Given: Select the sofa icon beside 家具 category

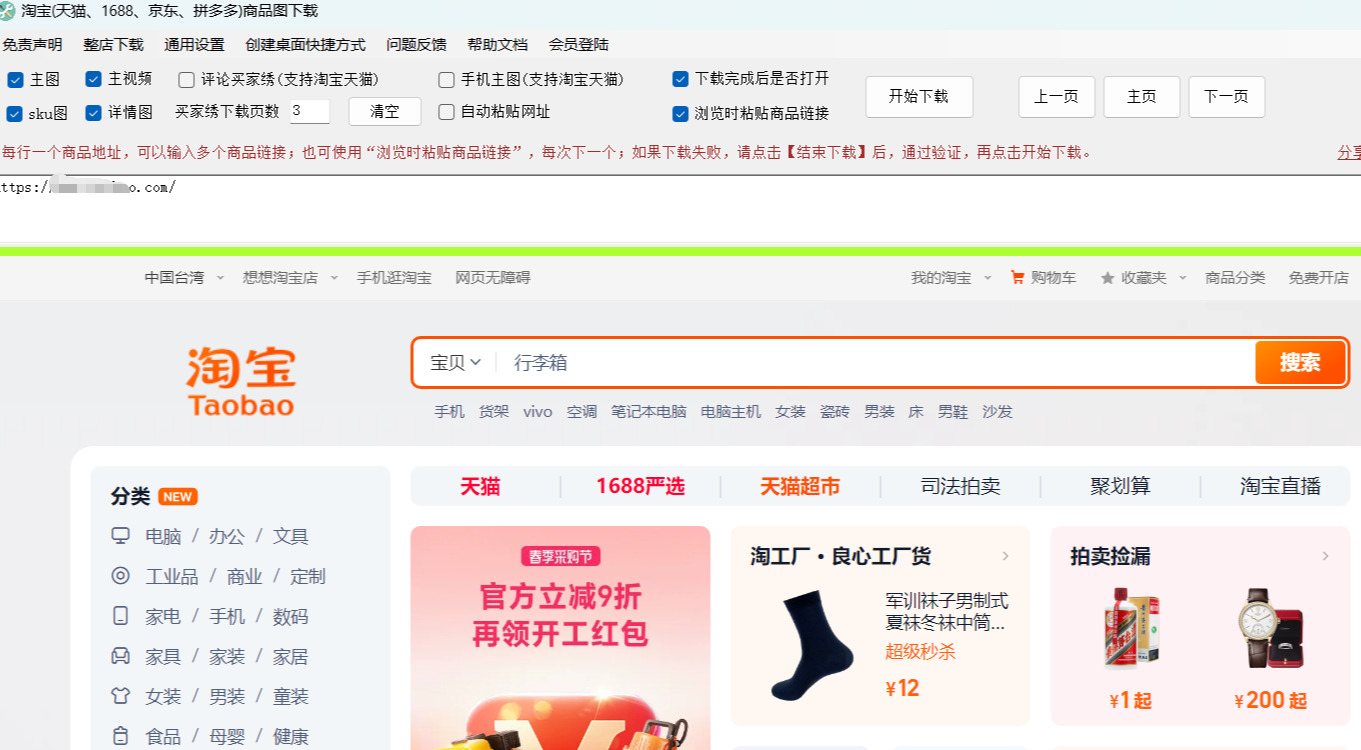Looking at the screenshot, I should (121, 656).
